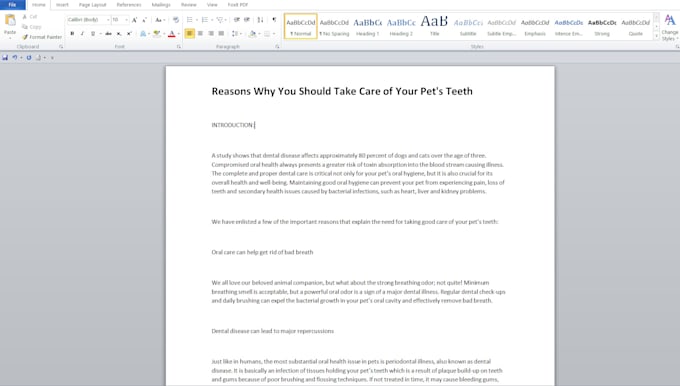
Task: Toggle Show/Hide paragraph marks
Action: [x=274, y=20]
